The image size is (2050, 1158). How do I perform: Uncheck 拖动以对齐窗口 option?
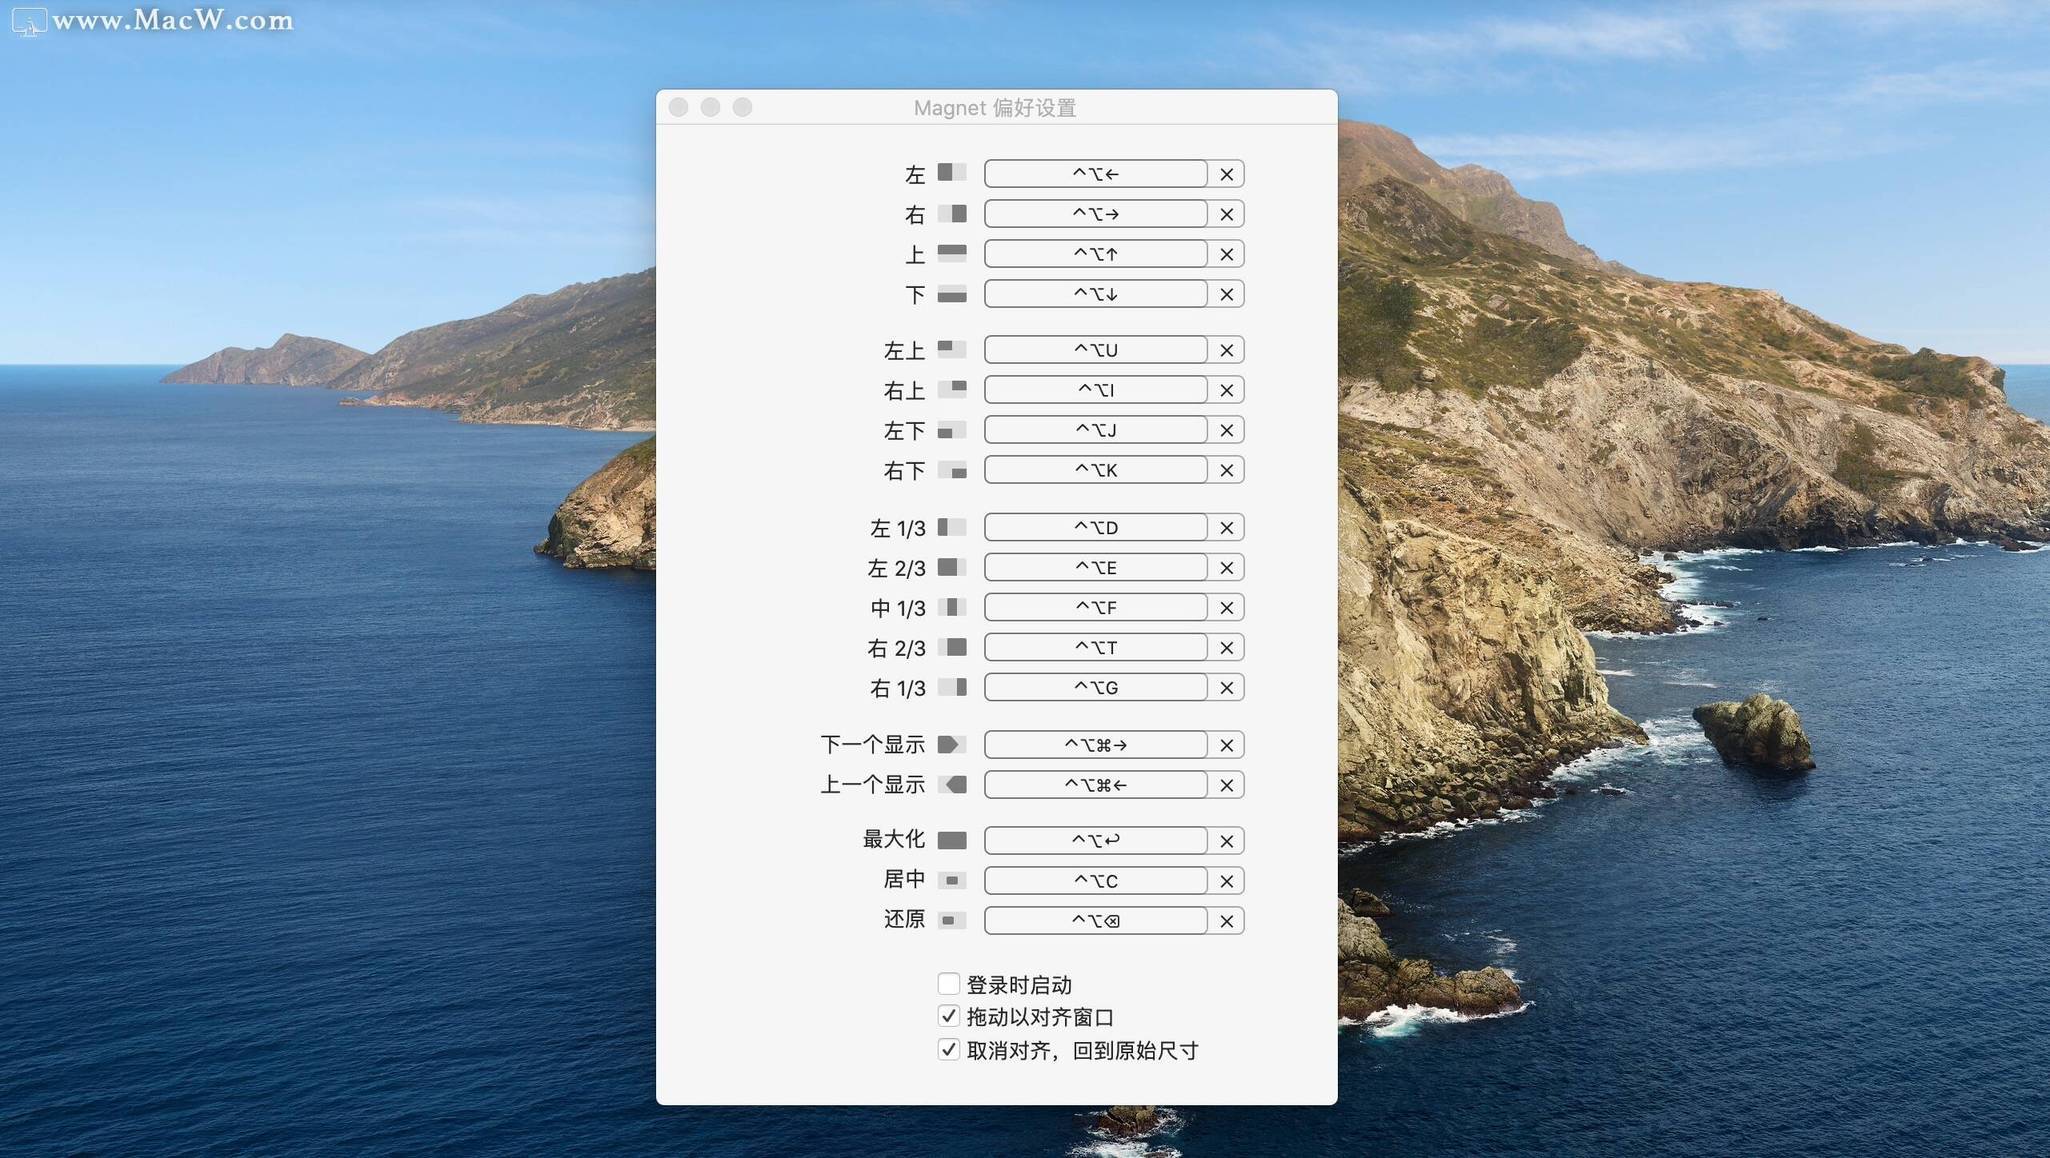point(948,1016)
